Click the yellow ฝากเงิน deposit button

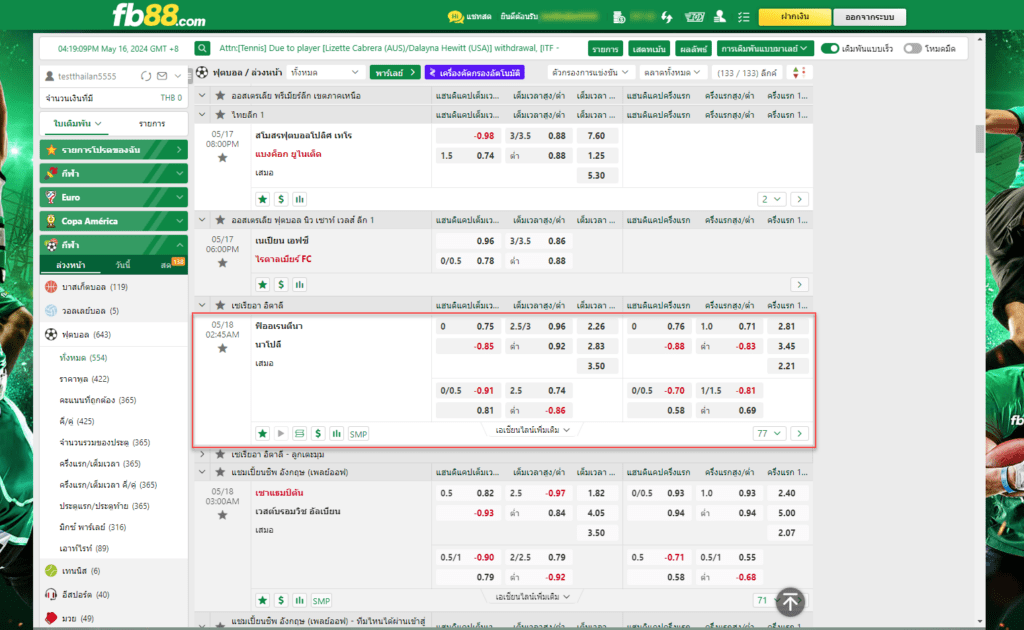click(795, 17)
